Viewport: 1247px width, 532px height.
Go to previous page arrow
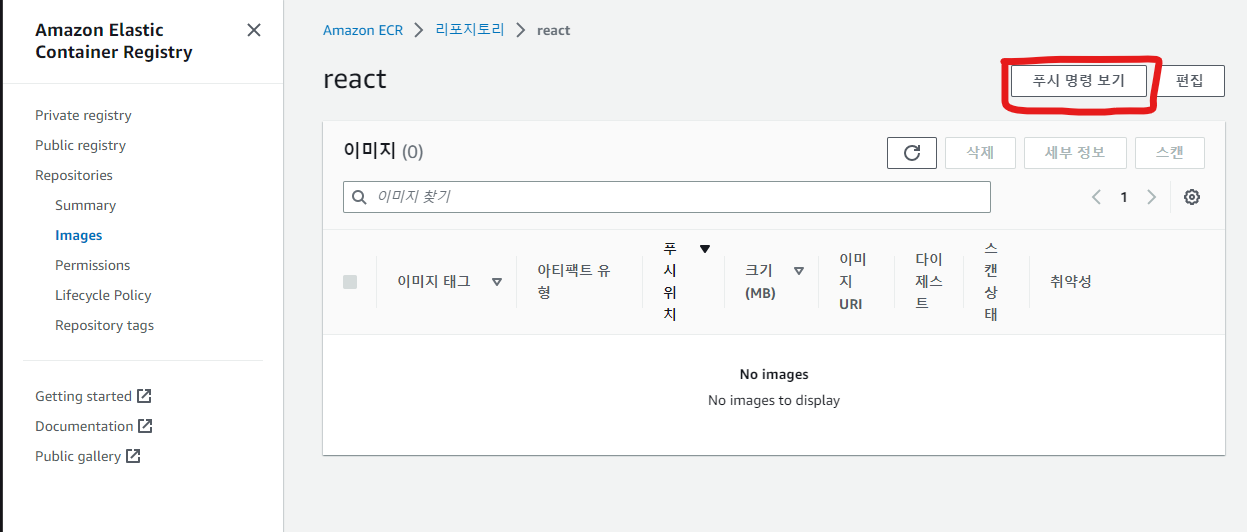point(1096,197)
